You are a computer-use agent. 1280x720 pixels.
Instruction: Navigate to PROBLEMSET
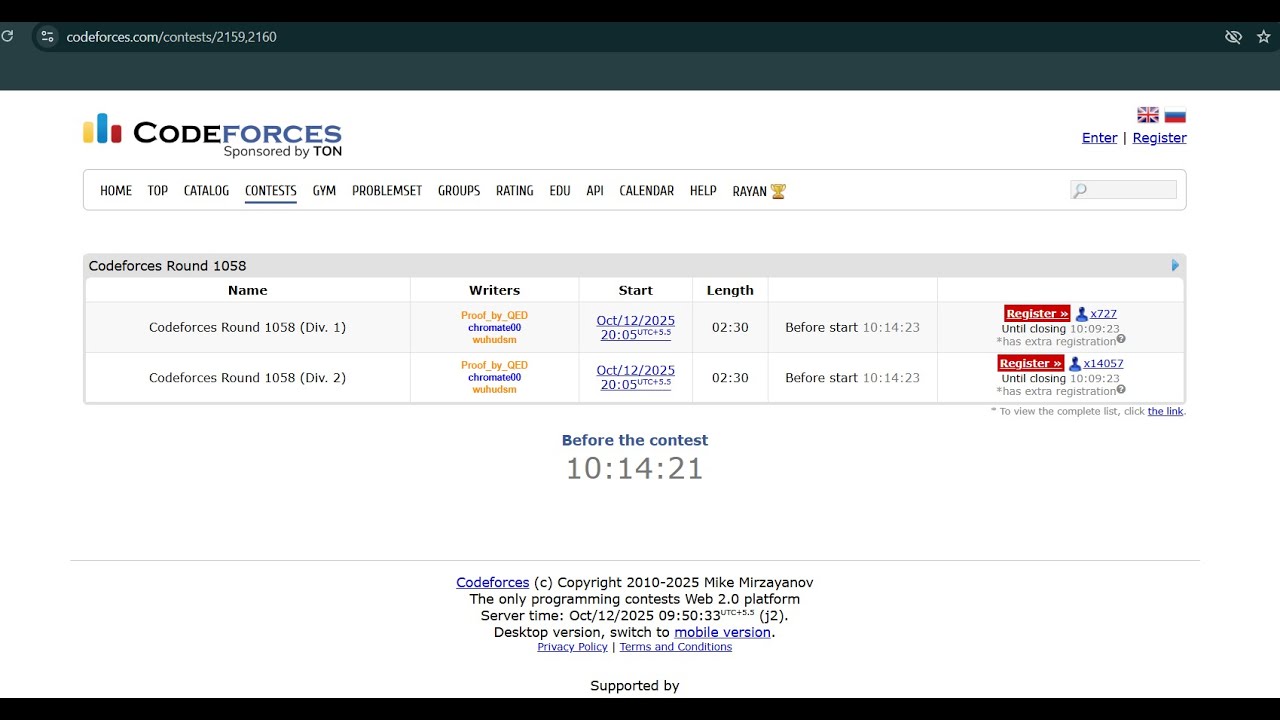click(x=387, y=191)
